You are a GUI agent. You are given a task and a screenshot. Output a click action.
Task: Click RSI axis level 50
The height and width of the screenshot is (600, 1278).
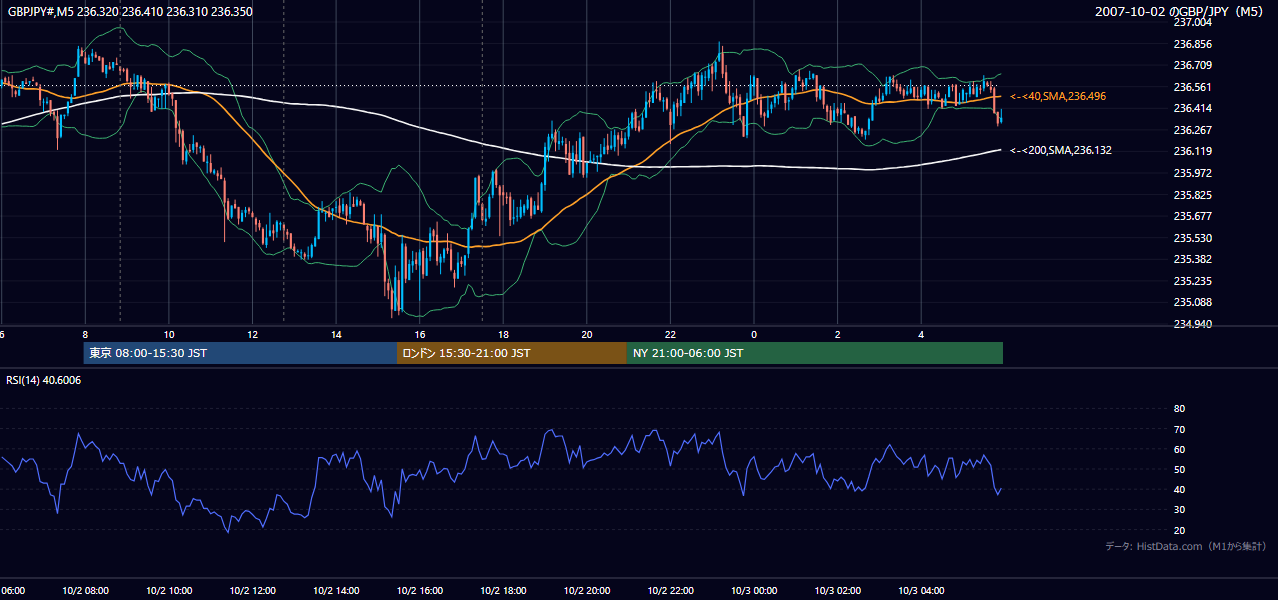click(1179, 470)
